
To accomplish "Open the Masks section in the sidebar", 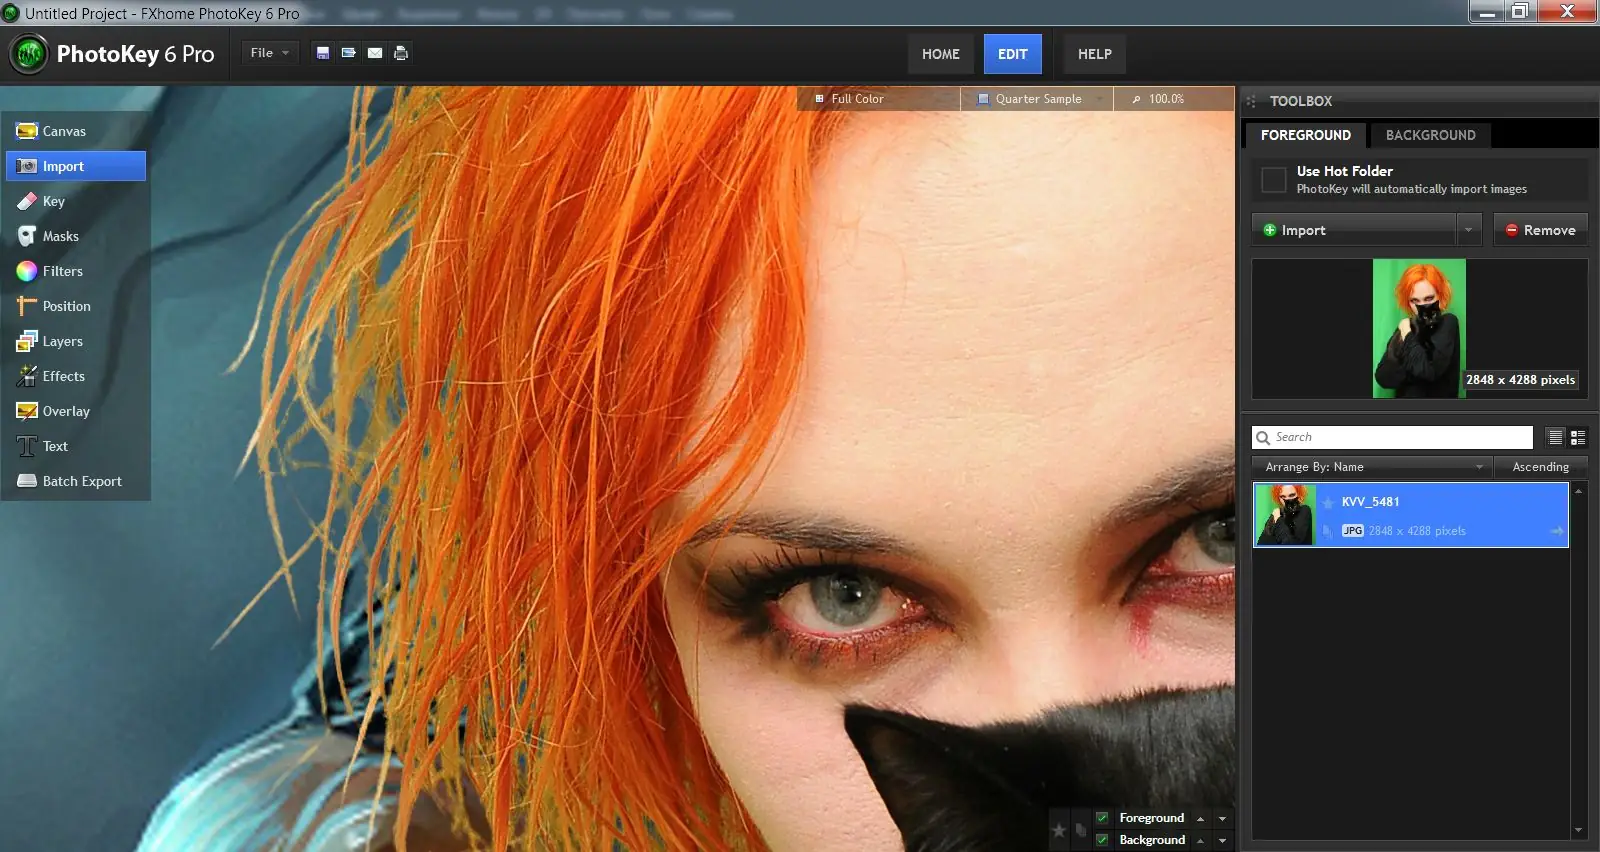I will tap(76, 236).
